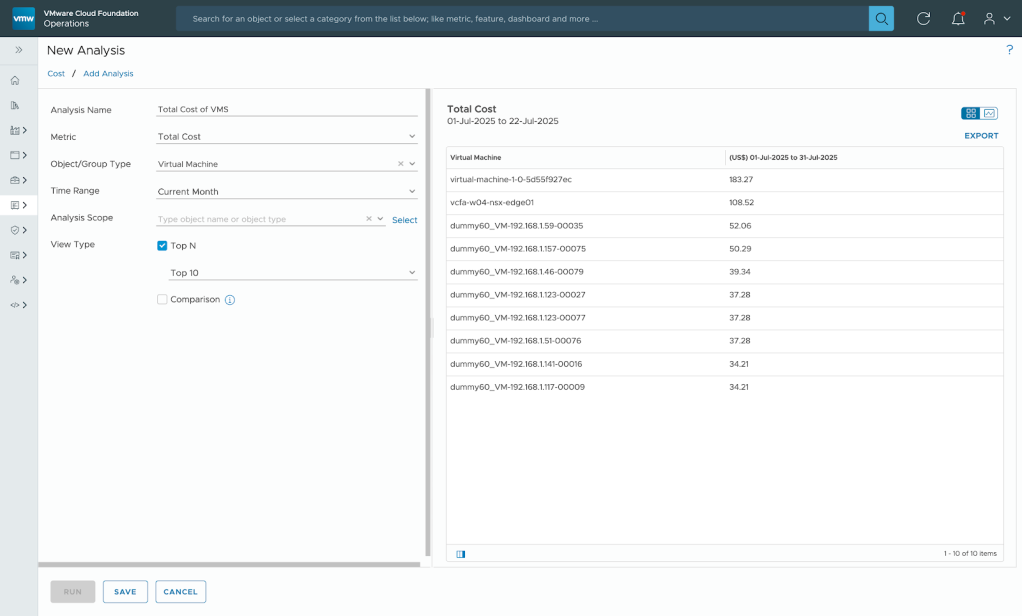1022x616 pixels.
Task: Expand the shield sidebar item chevron
Action: (25, 230)
